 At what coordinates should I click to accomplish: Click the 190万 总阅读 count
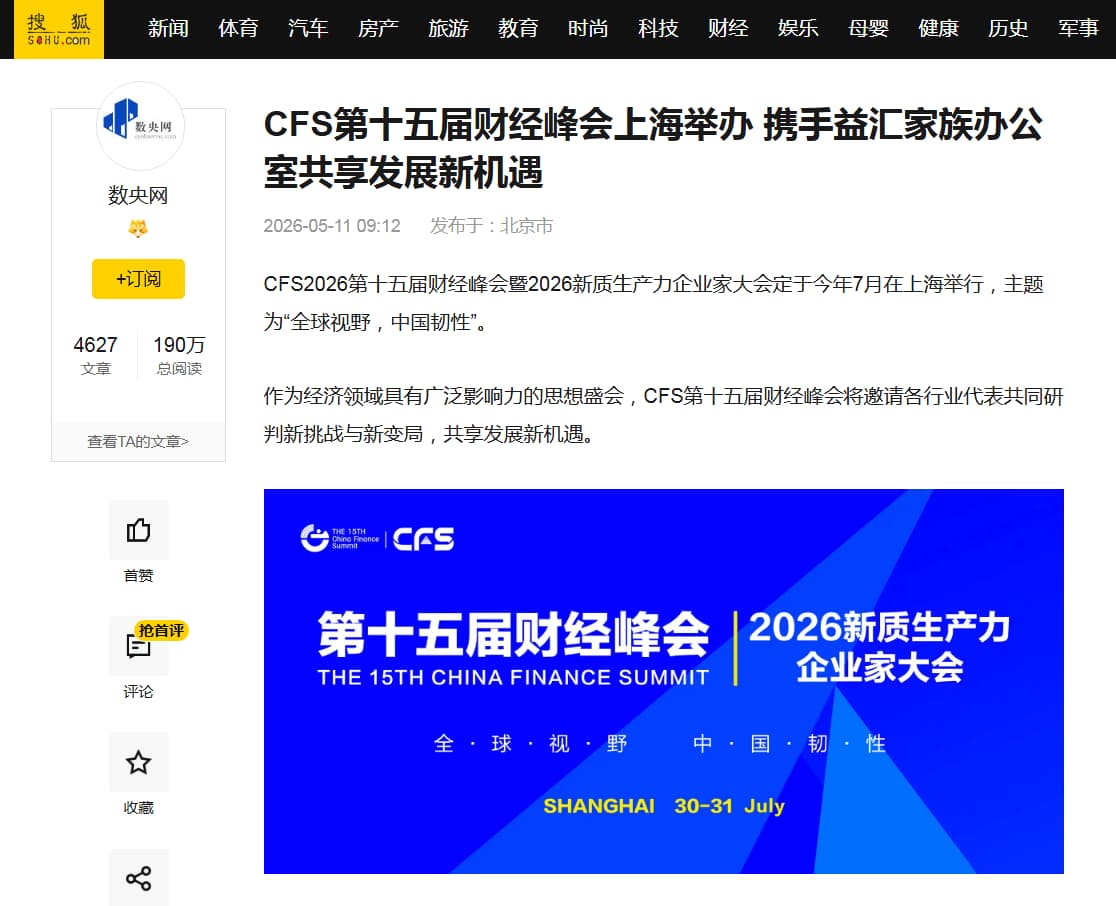pos(179,354)
